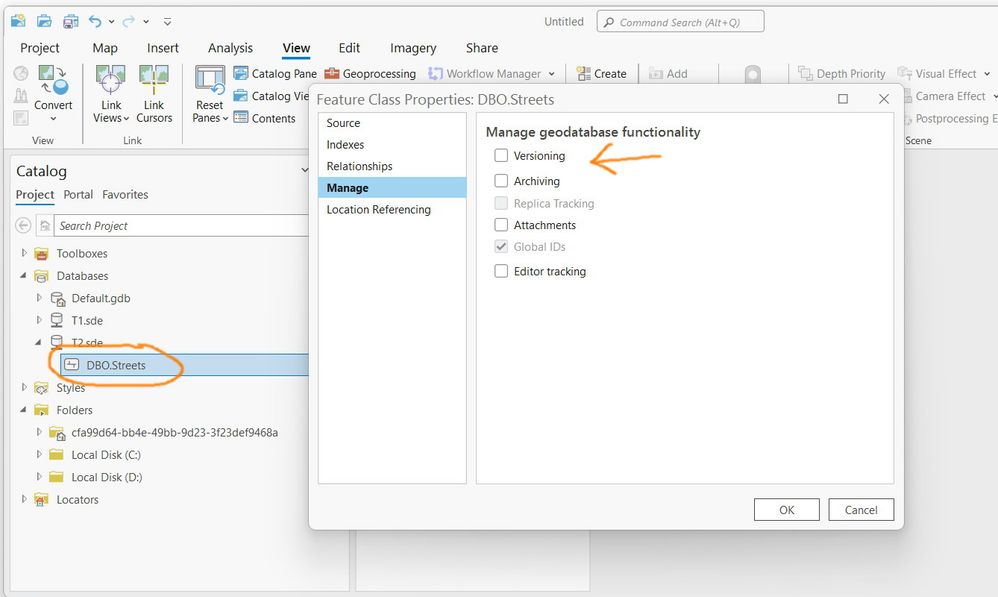This screenshot has width=998, height=597.
Task: Click the Global IDs checkbox
Action: pyautogui.click(x=502, y=246)
